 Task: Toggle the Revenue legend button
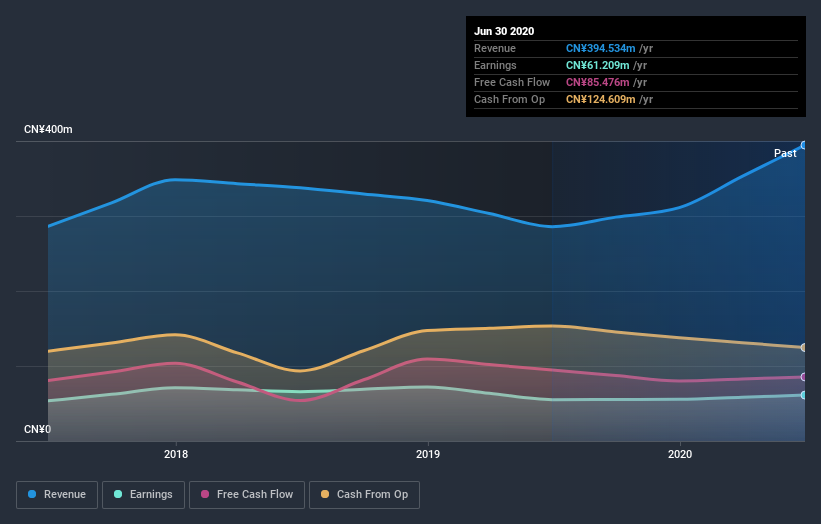click(57, 495)
